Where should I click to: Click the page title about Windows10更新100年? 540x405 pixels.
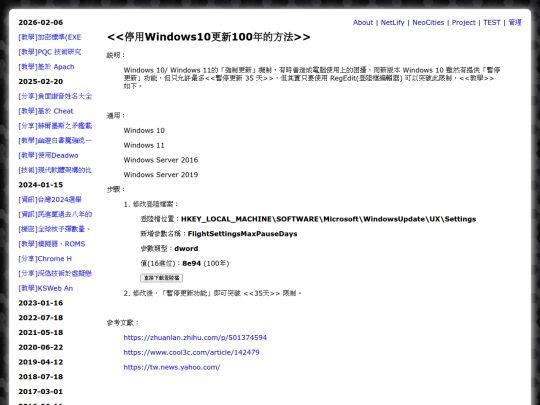click(x=209, y=37)
